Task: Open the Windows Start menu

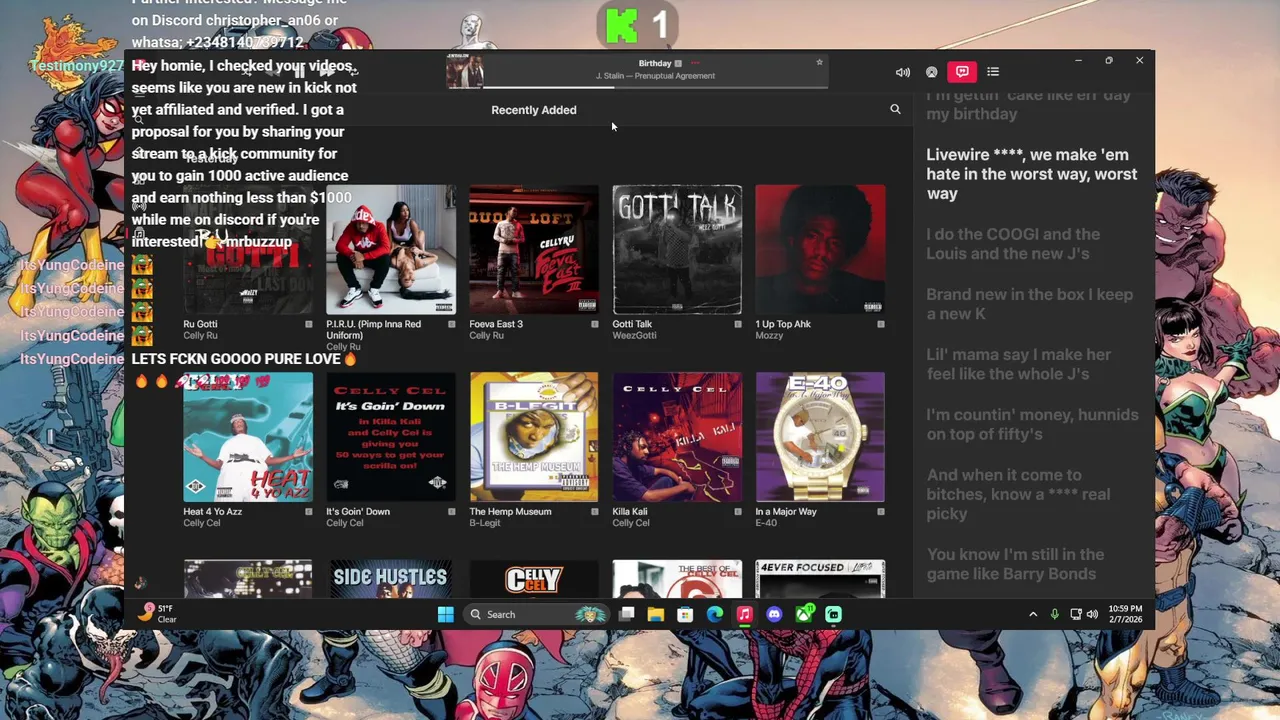Action: tap(445, 614)
